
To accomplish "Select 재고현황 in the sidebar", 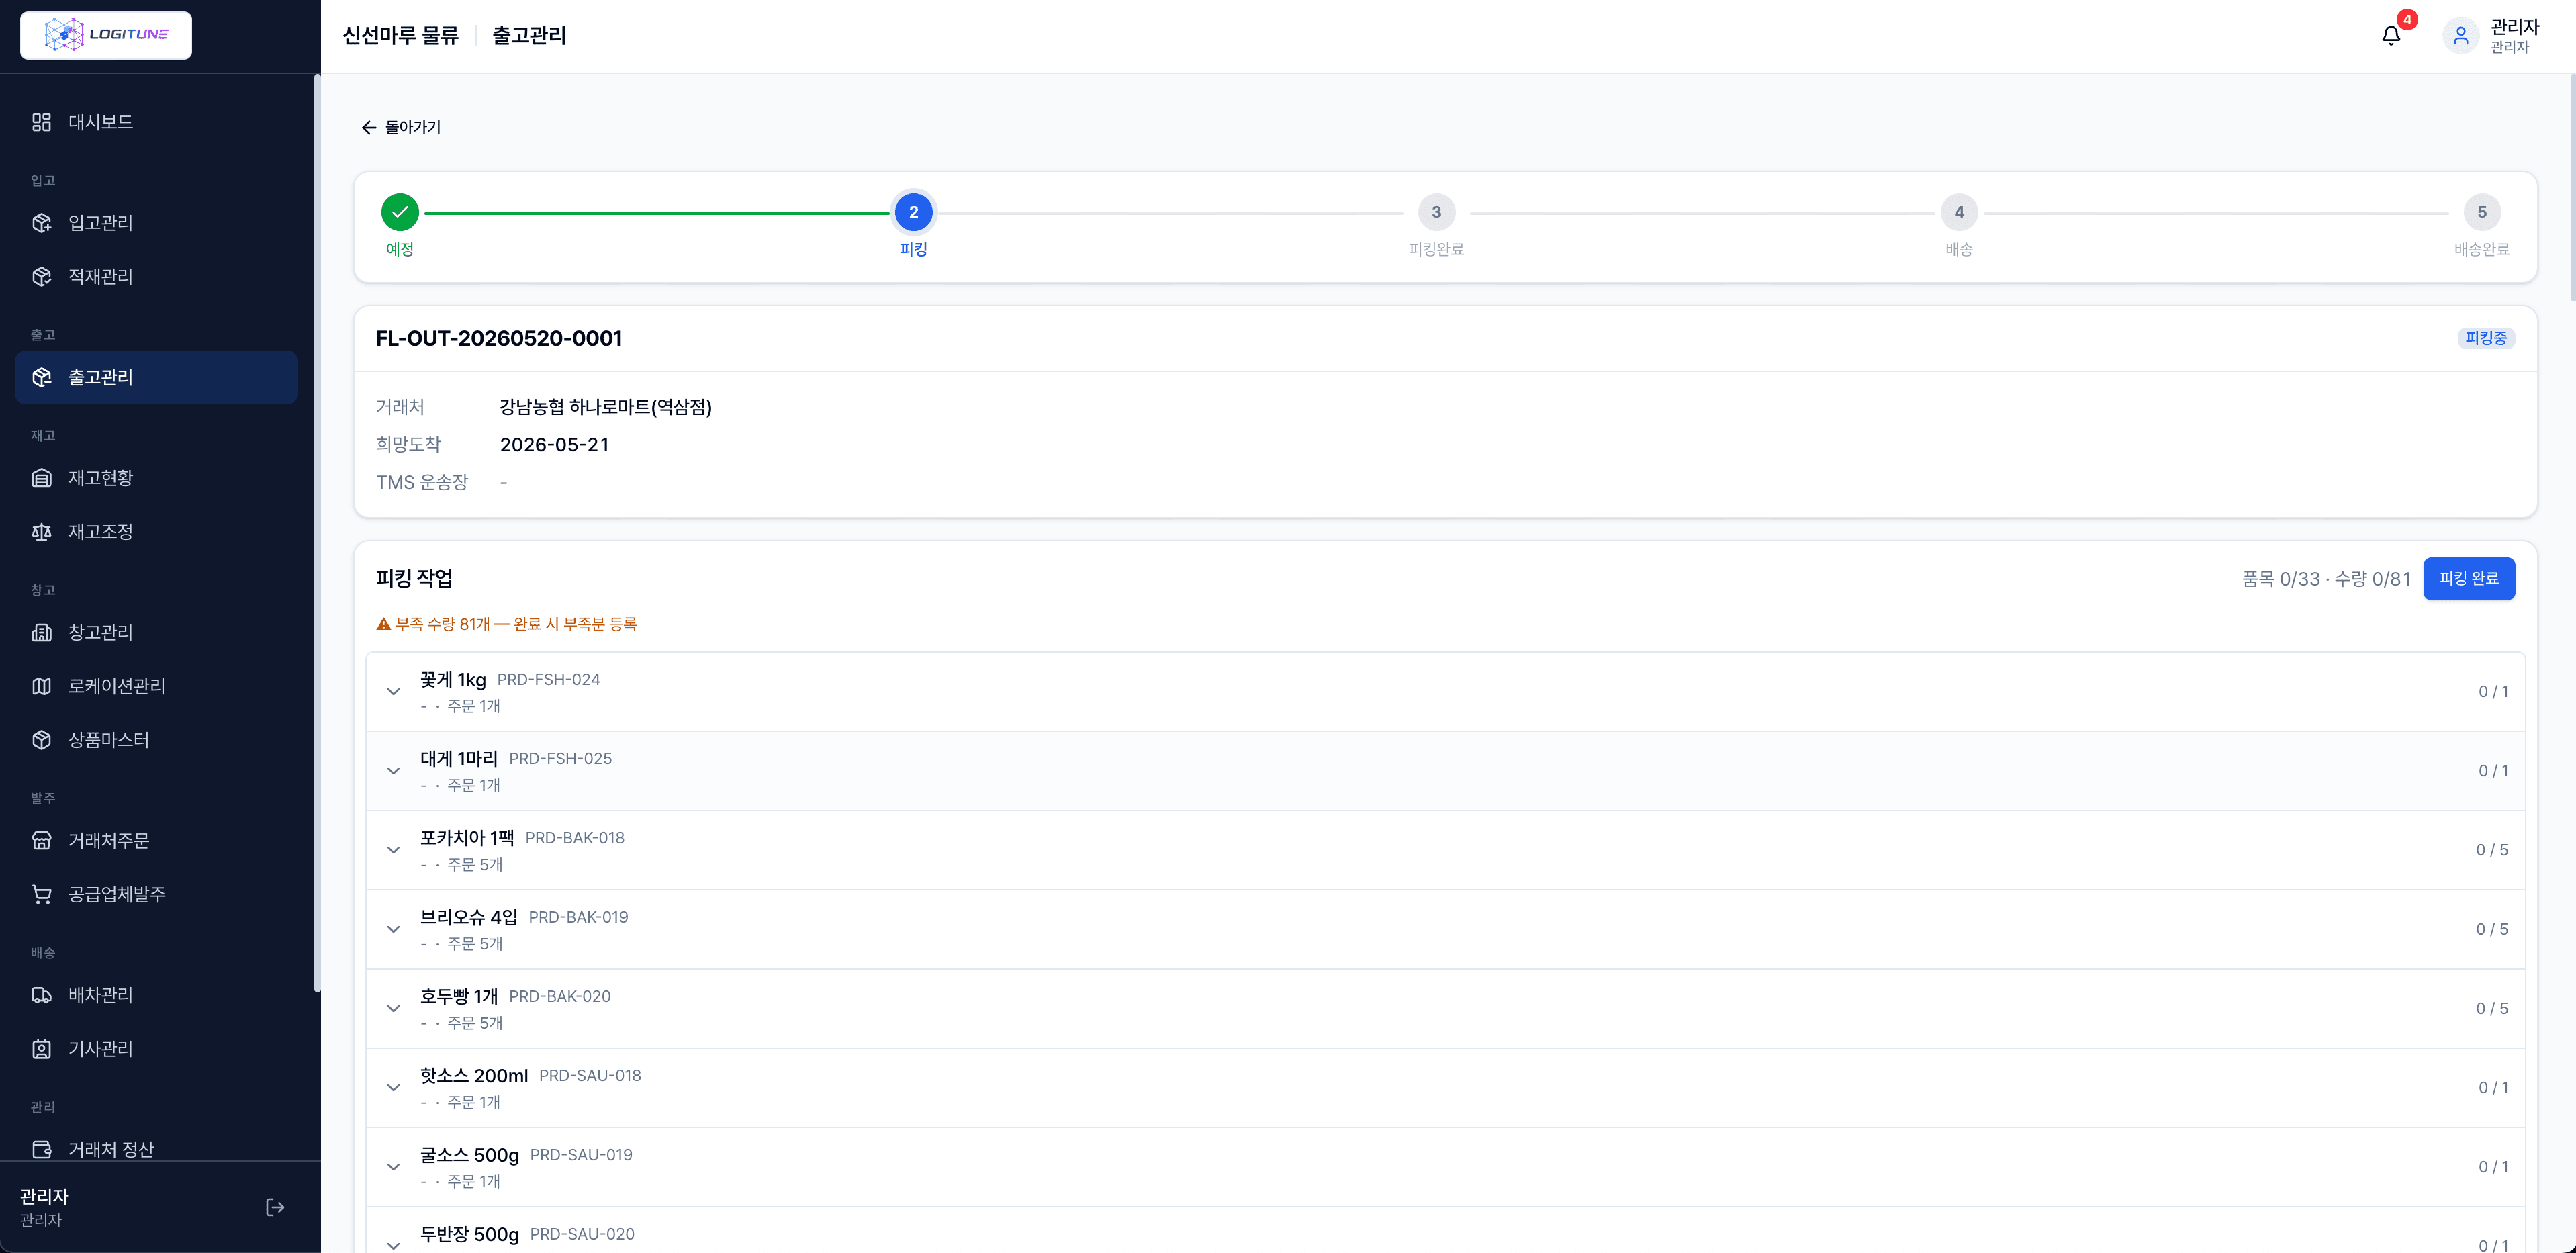I will 156,478.
